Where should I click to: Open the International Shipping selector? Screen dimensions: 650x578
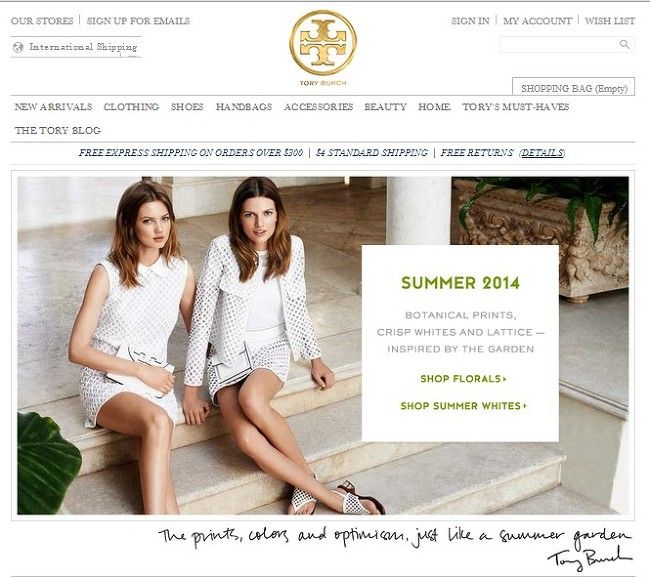[x=76, y=47]
